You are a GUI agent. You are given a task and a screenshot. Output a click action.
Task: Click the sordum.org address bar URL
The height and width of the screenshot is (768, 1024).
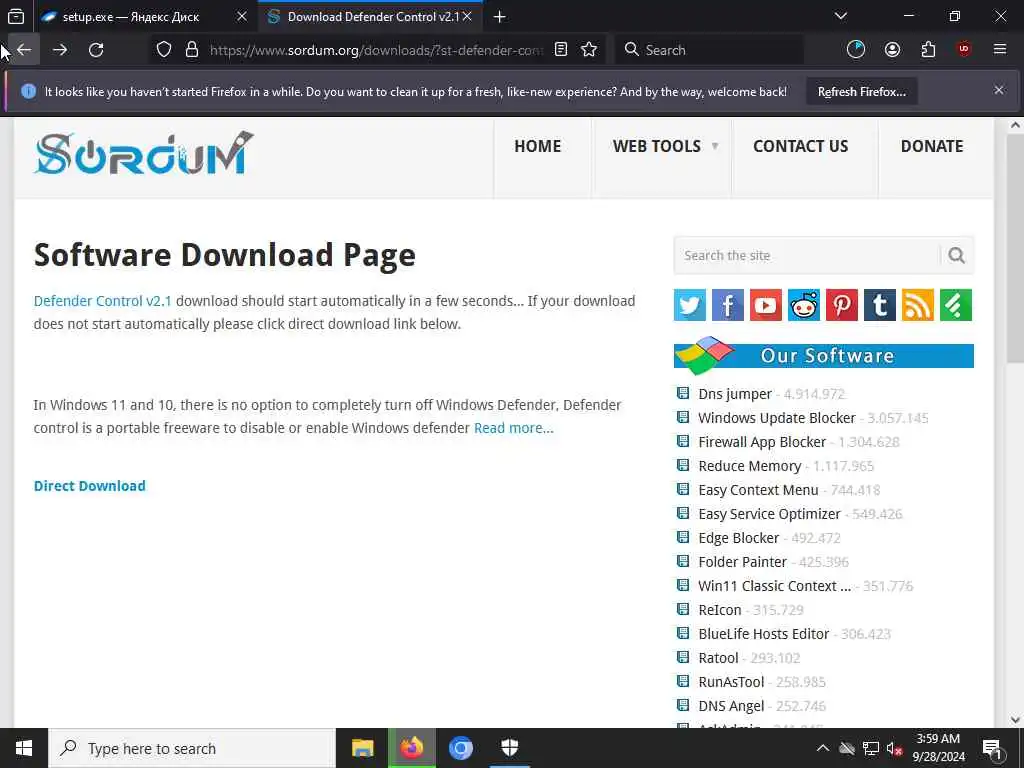coord(376,50)
